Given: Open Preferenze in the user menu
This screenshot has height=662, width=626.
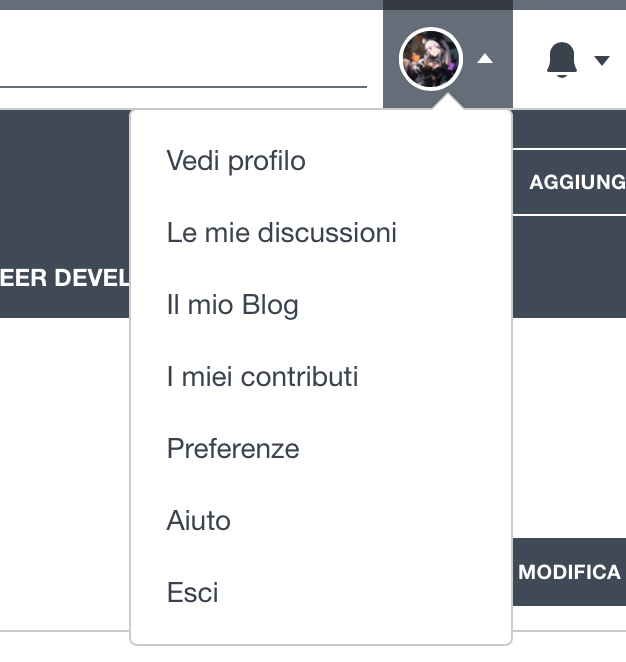Looking at the screenshot, I should click(233, 448).
